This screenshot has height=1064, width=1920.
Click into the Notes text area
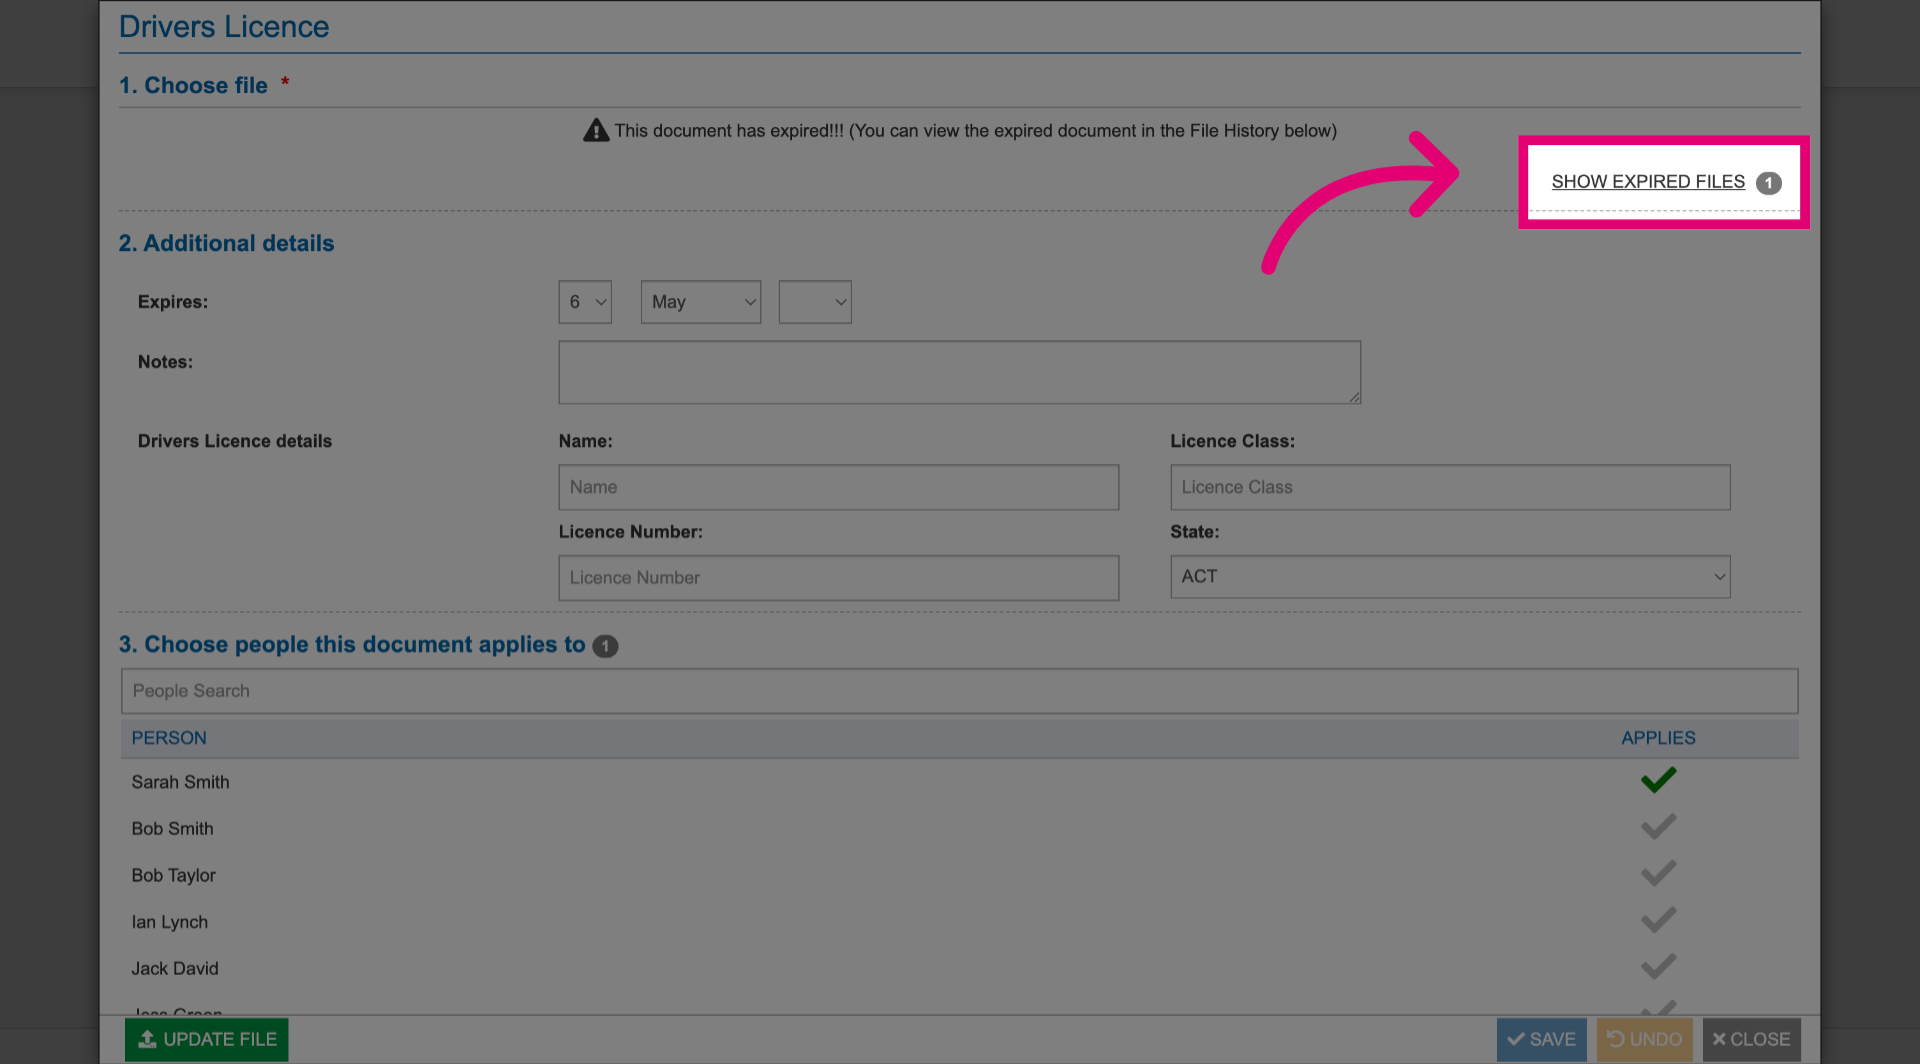pyautogui.click(x=959, y=372)
